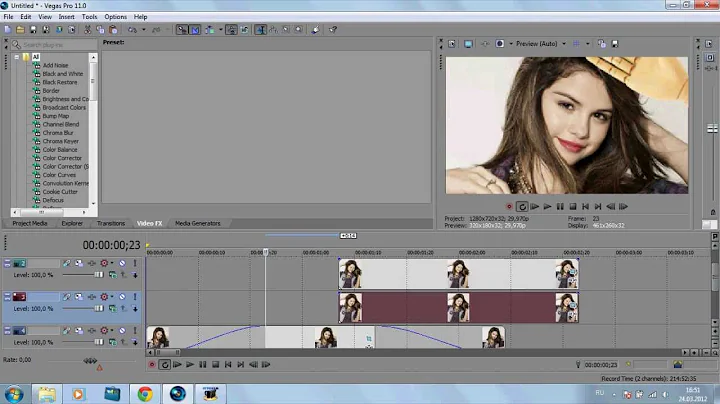This screenshot has width=720, height=404.
Task: Open a file with the folder toolbar icon
Action: pos(20,29)
